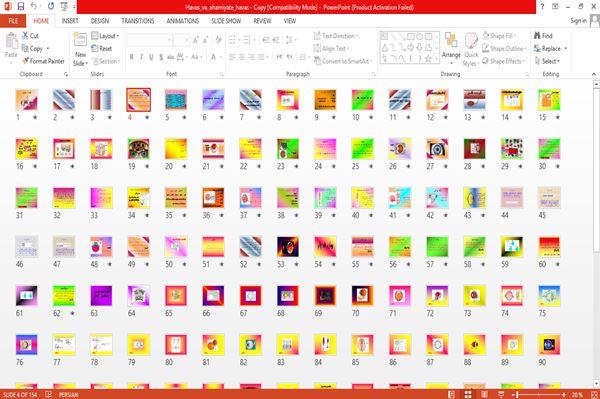The width and height of the screenshot is (600, 399).
Task: Toggle Slide Sorter view in status bar
Action: 468,394
